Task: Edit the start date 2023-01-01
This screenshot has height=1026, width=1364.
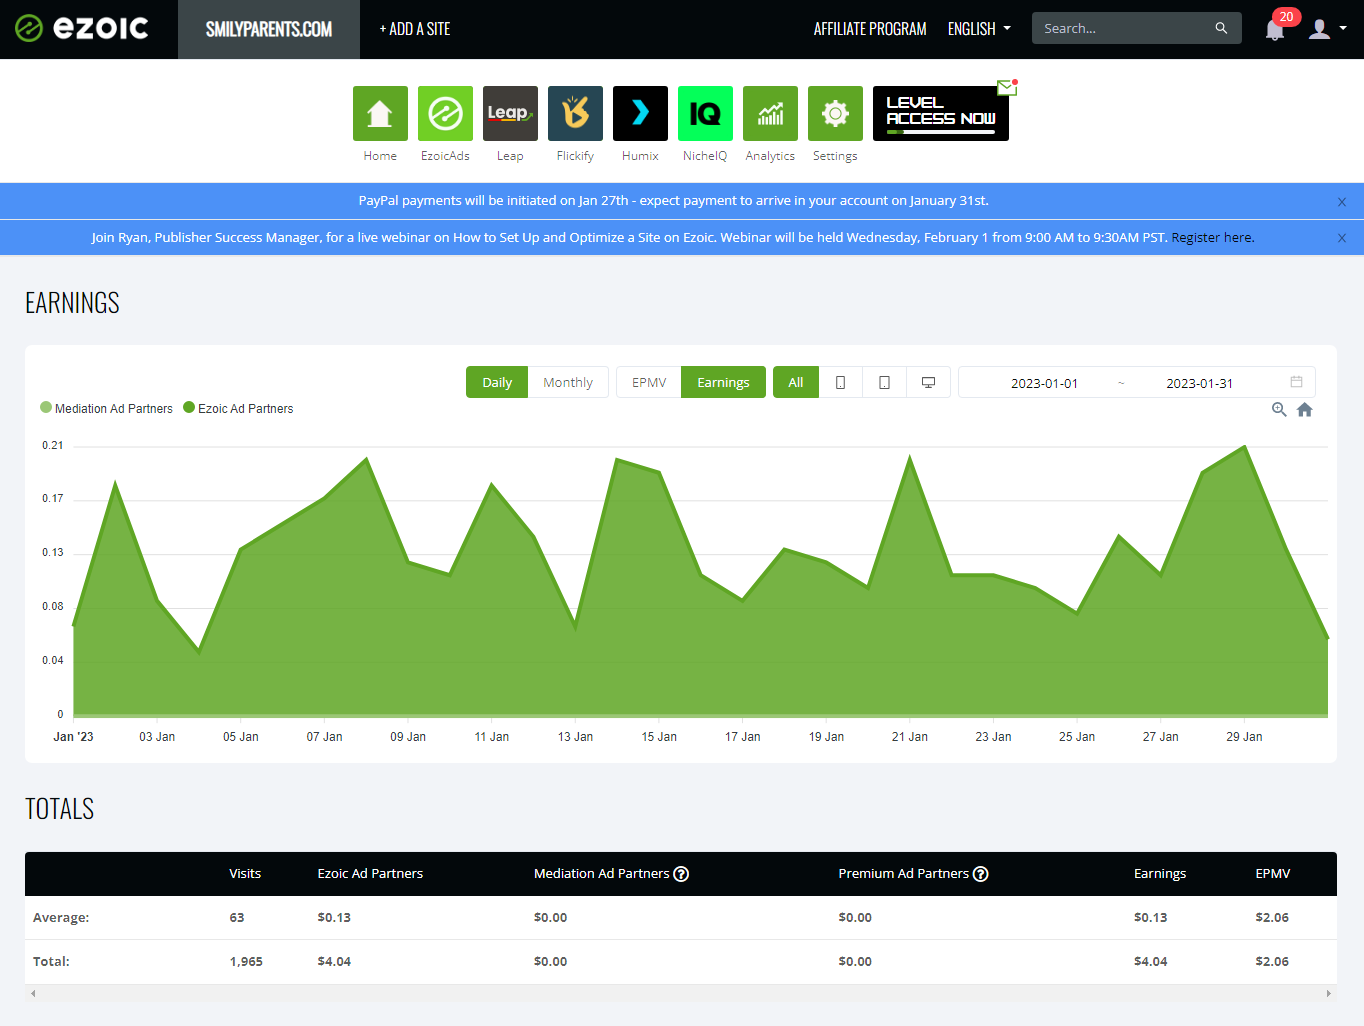Action: tap(1044, 383)
